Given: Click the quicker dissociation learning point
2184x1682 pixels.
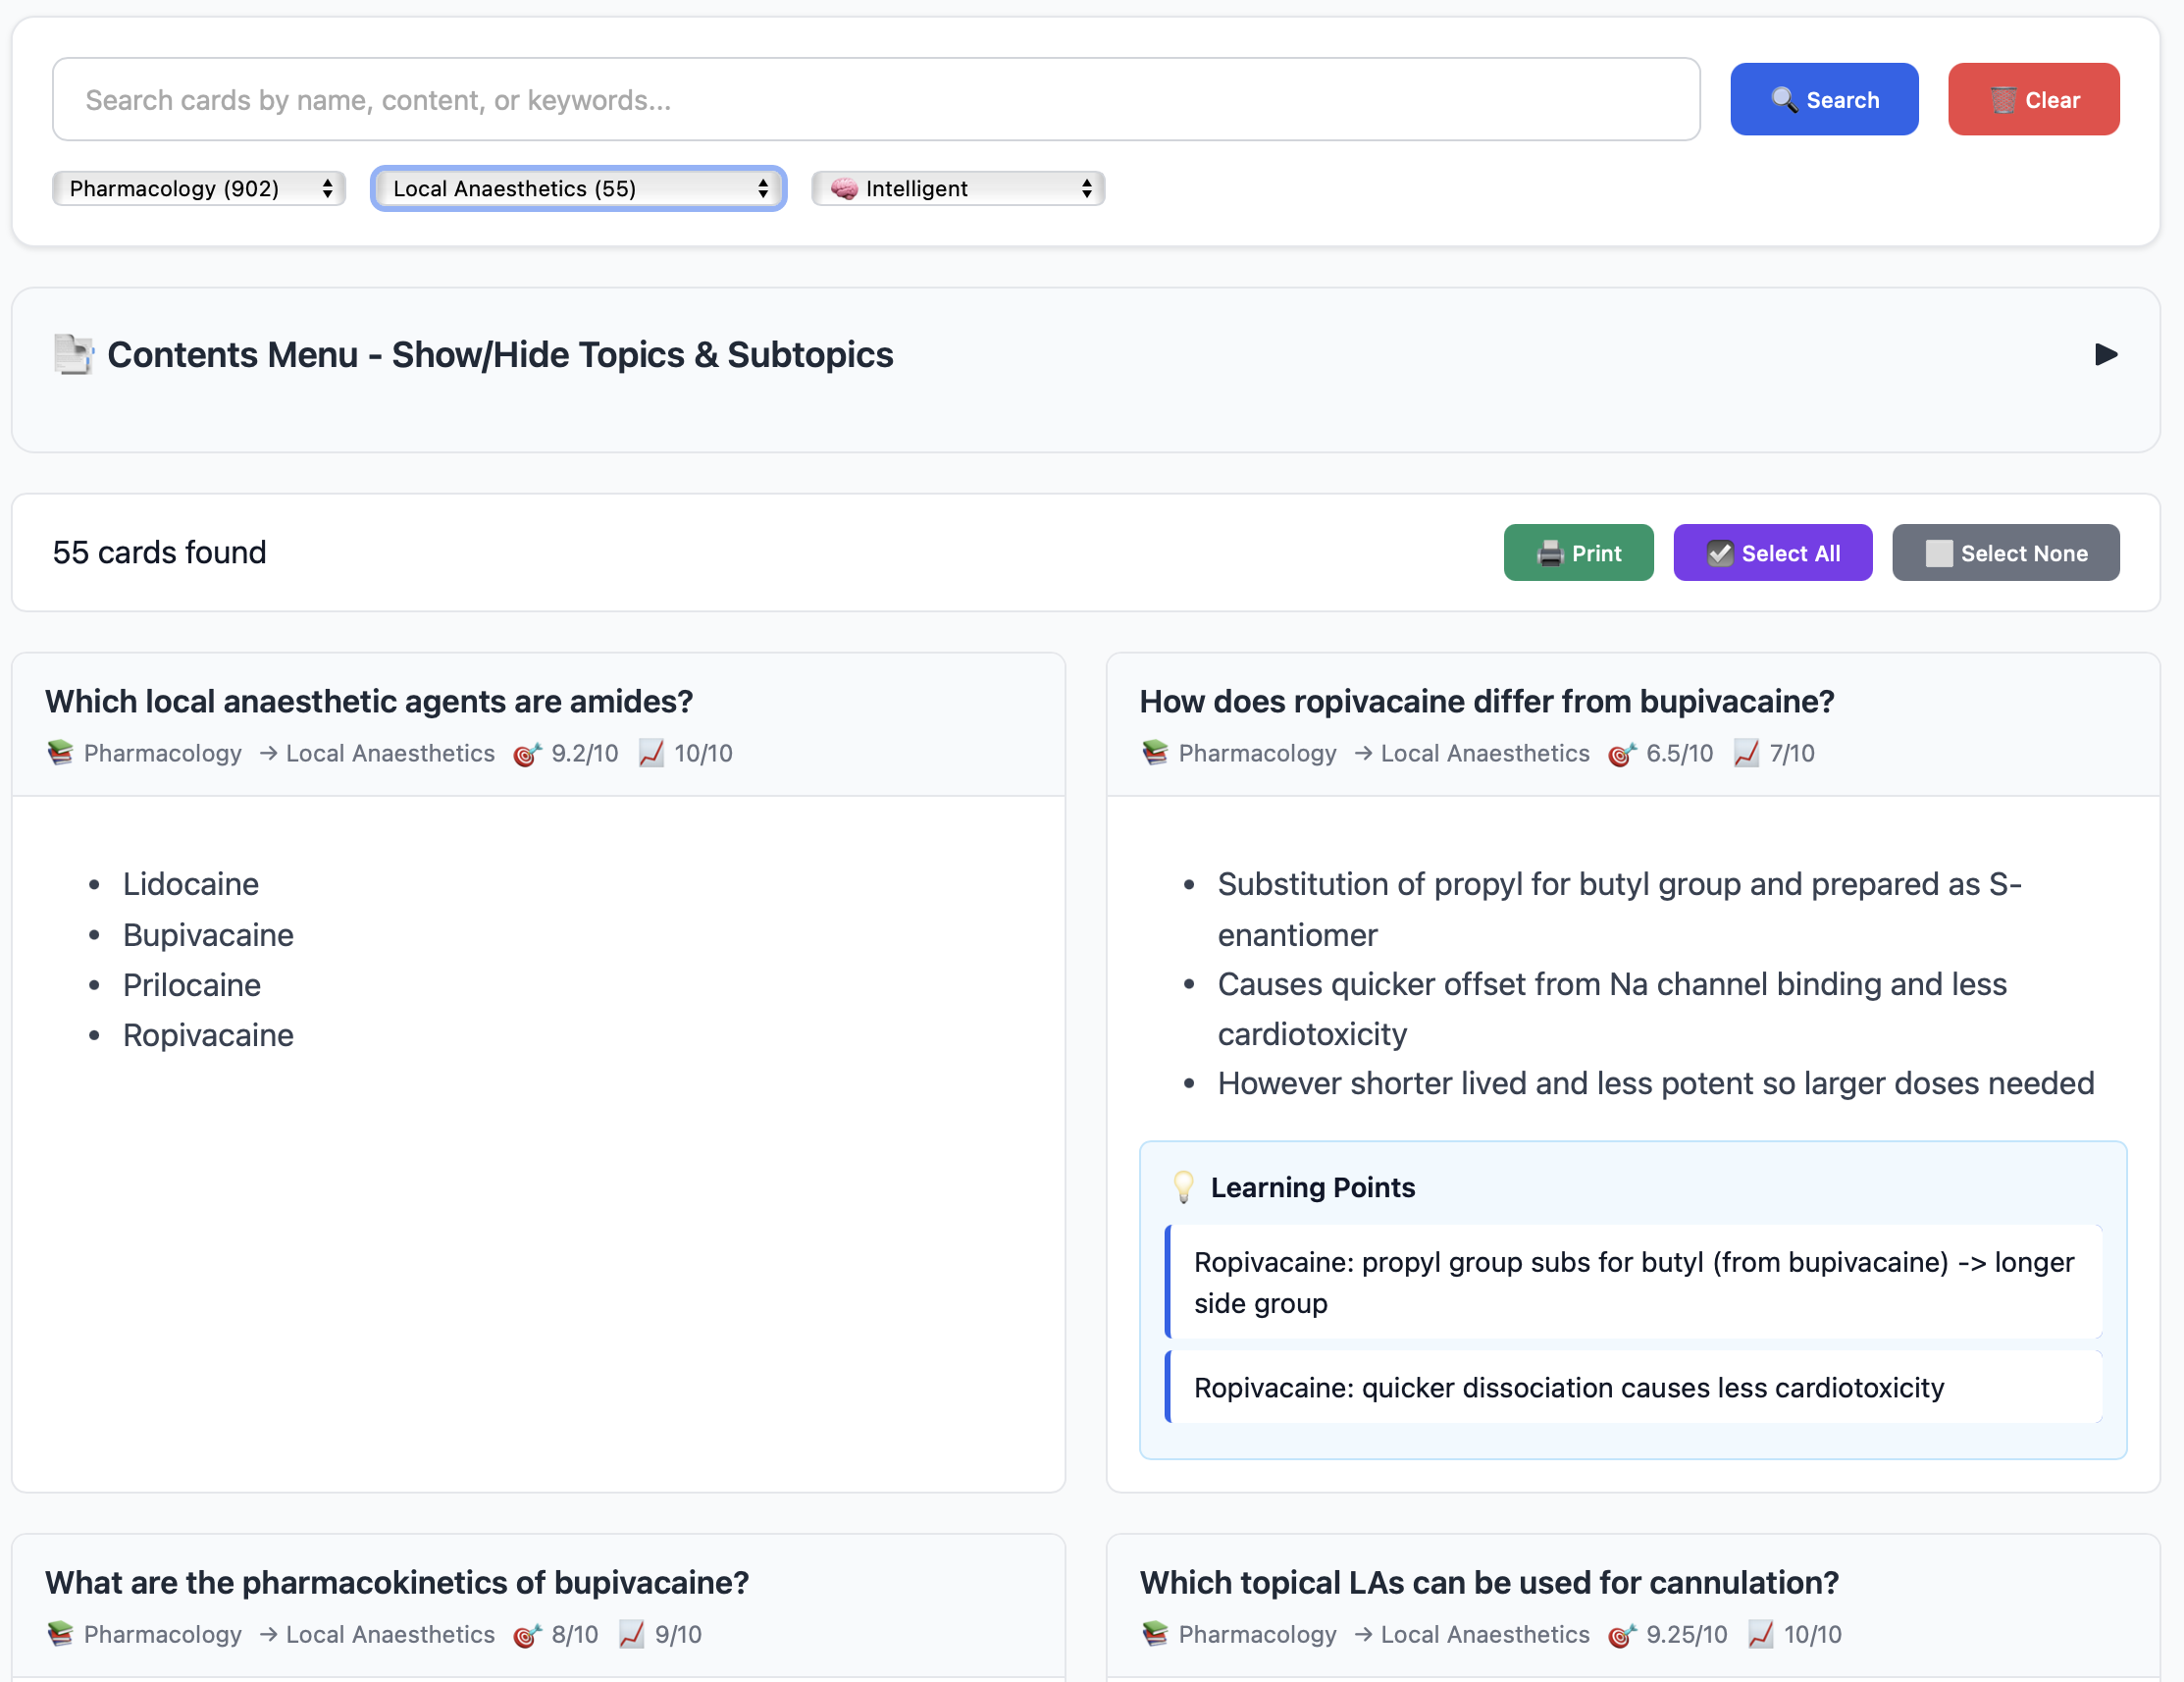Looking at the screenshot, I should (1568, 1387).
